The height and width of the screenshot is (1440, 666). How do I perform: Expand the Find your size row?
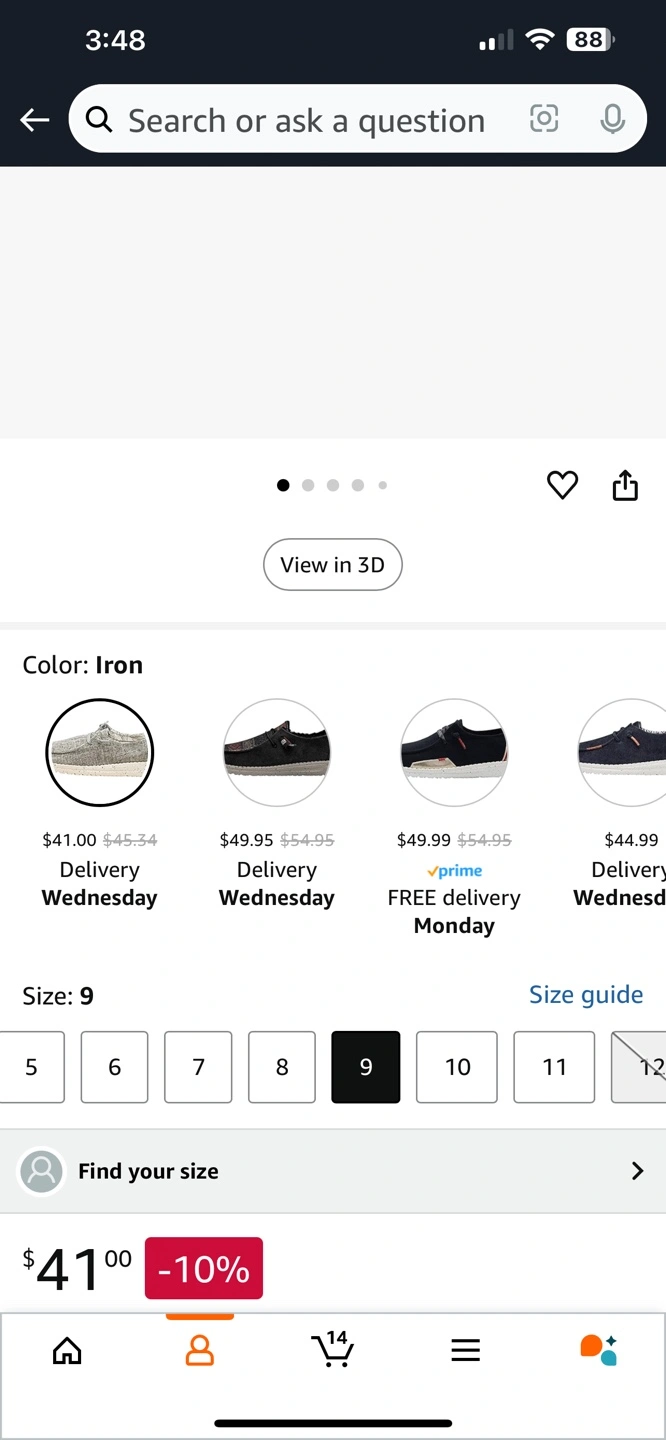pyautogui.click(x=333, y=1171)
